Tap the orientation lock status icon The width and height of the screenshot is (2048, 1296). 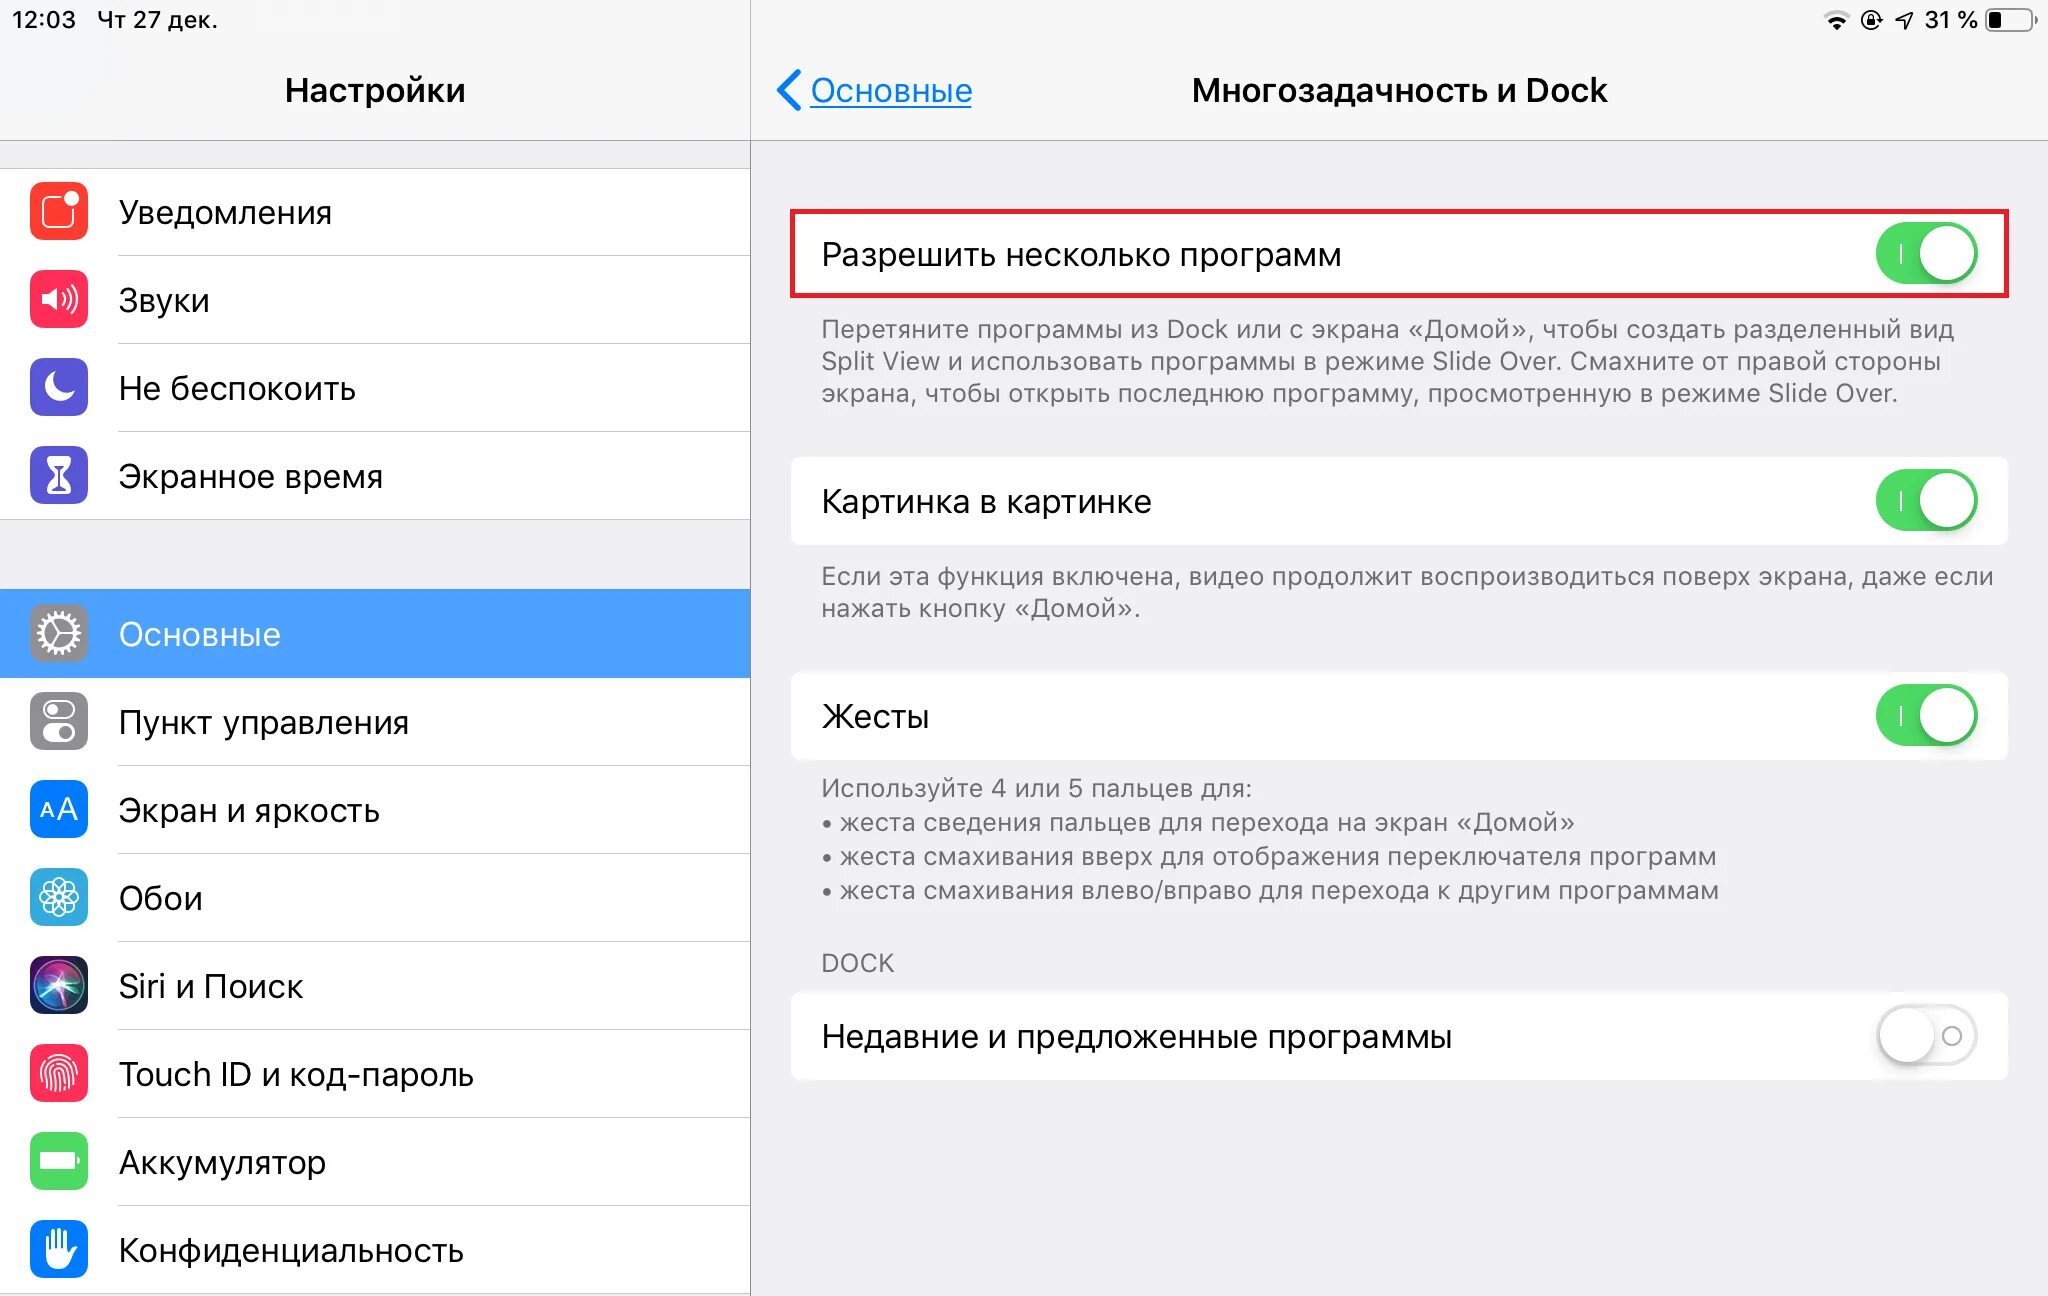(x=1871, y=20)
